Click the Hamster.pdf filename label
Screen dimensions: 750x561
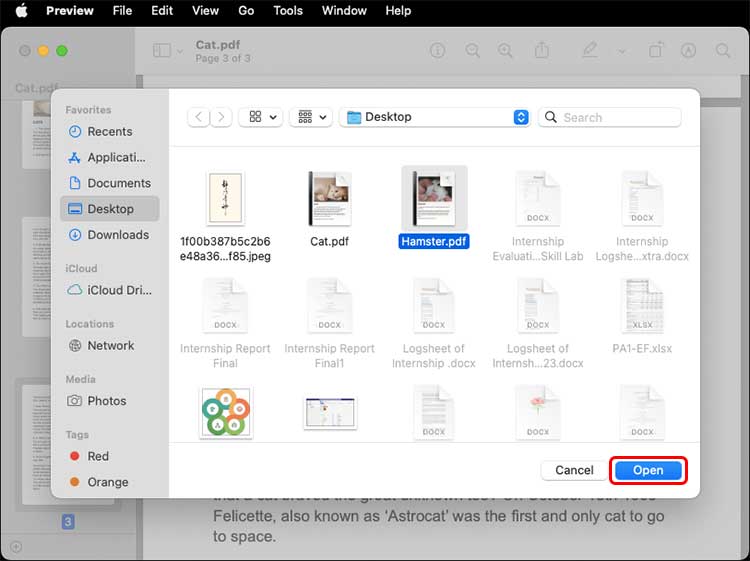tap(434, 242)
